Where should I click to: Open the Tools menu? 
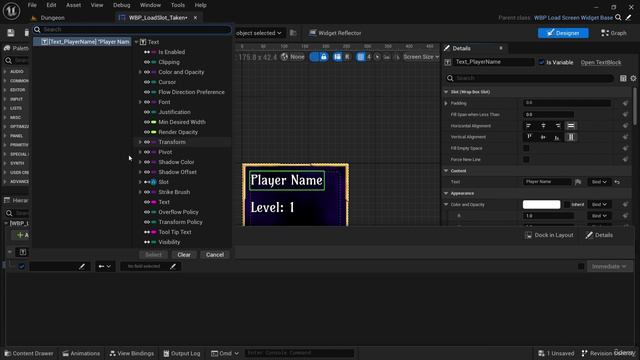[x=178, y=5]
